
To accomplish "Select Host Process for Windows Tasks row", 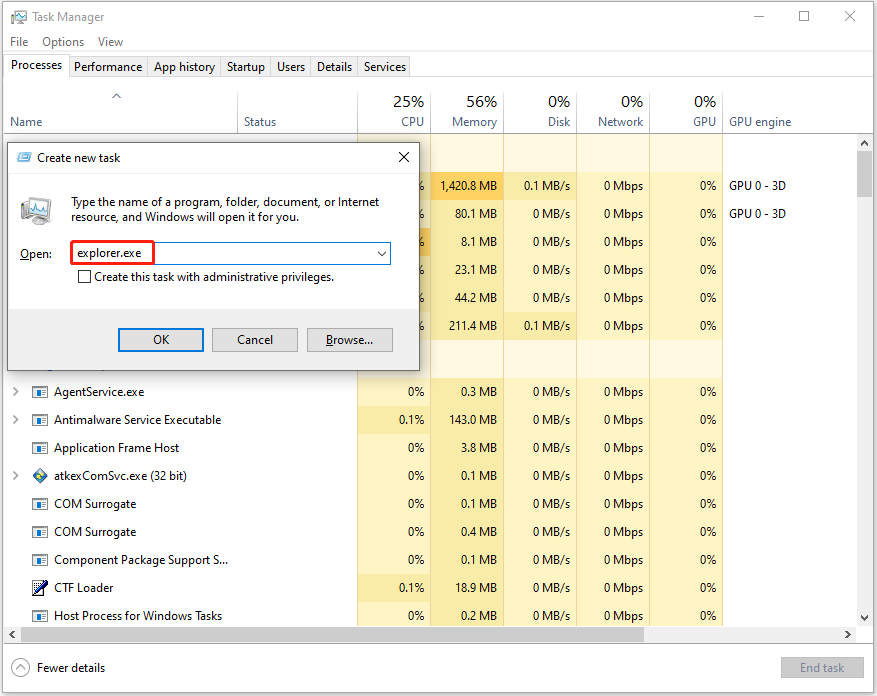I will pyautogui.click(x=430, y=616).
